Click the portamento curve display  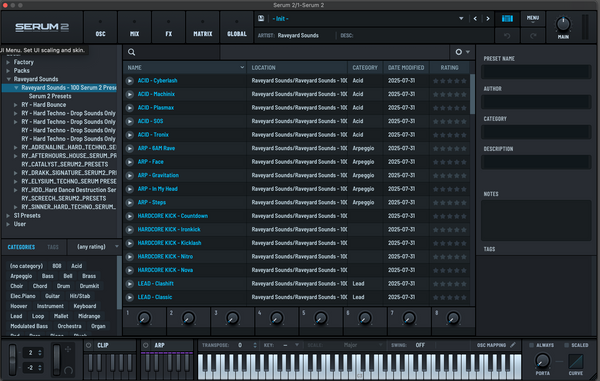click(576, 361)
